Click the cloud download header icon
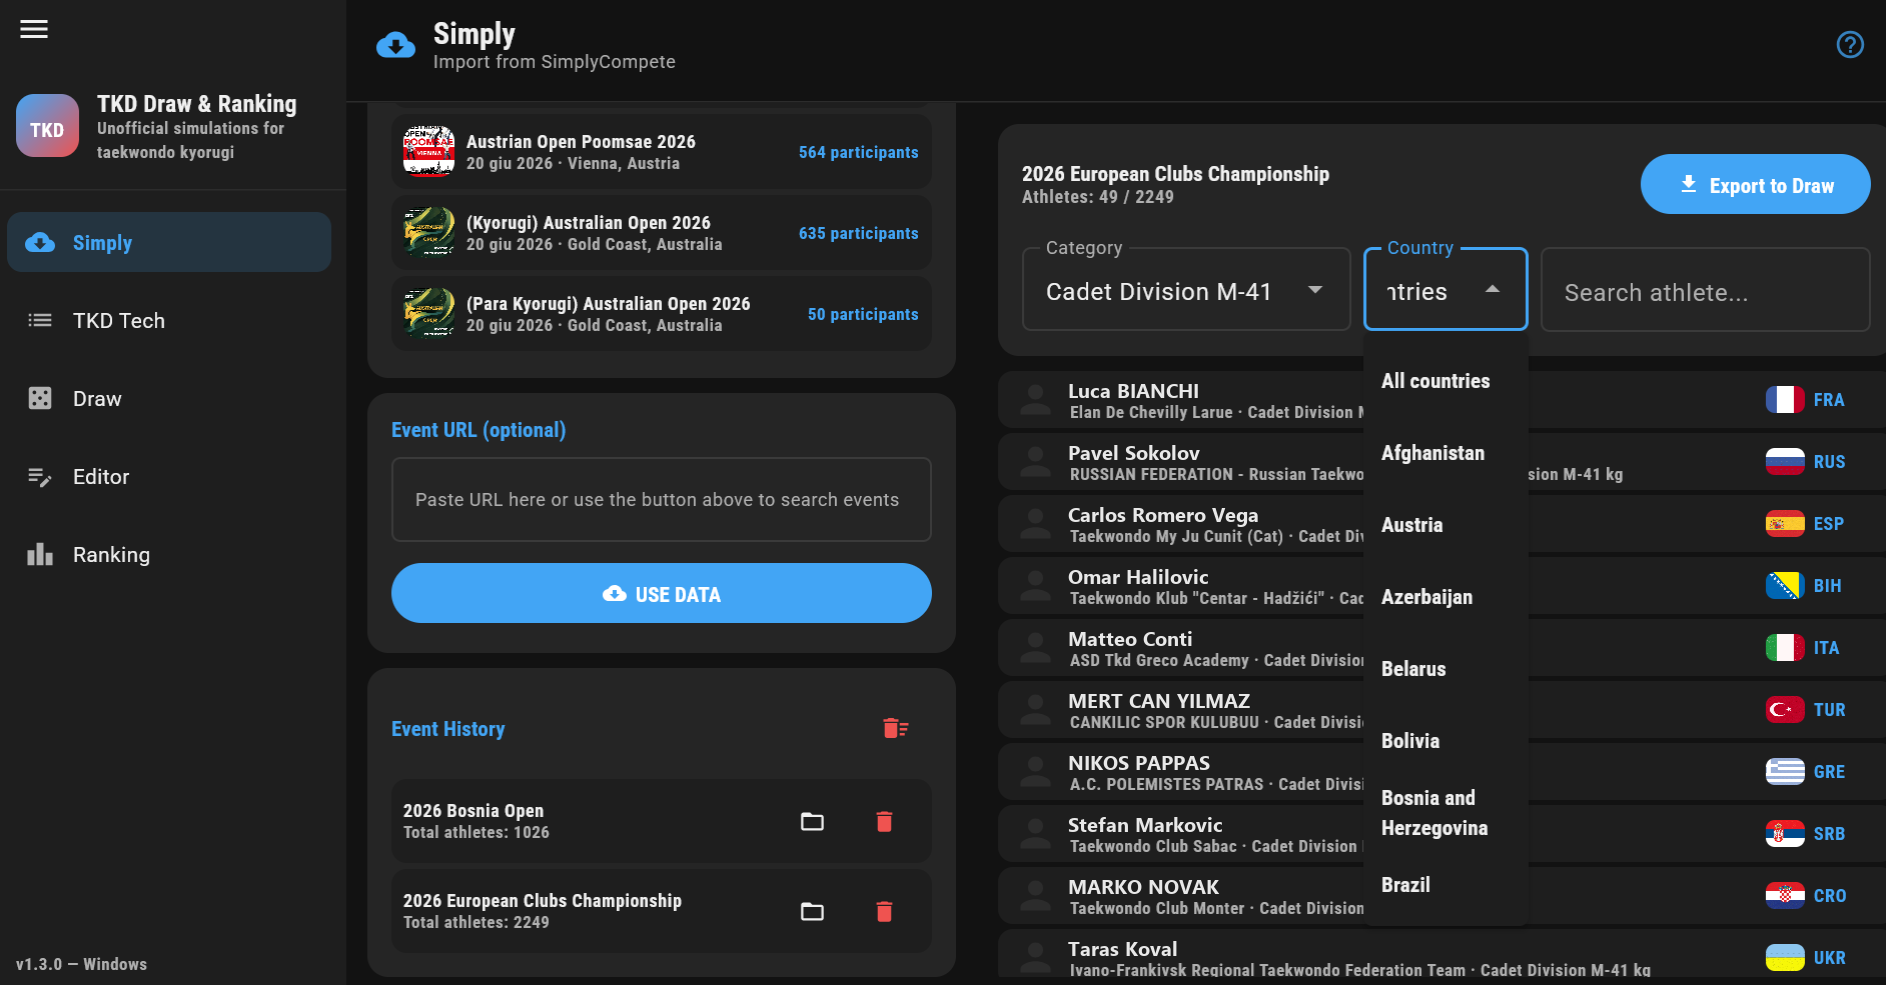The image size is (1886, 985). (x=396, y=45)
